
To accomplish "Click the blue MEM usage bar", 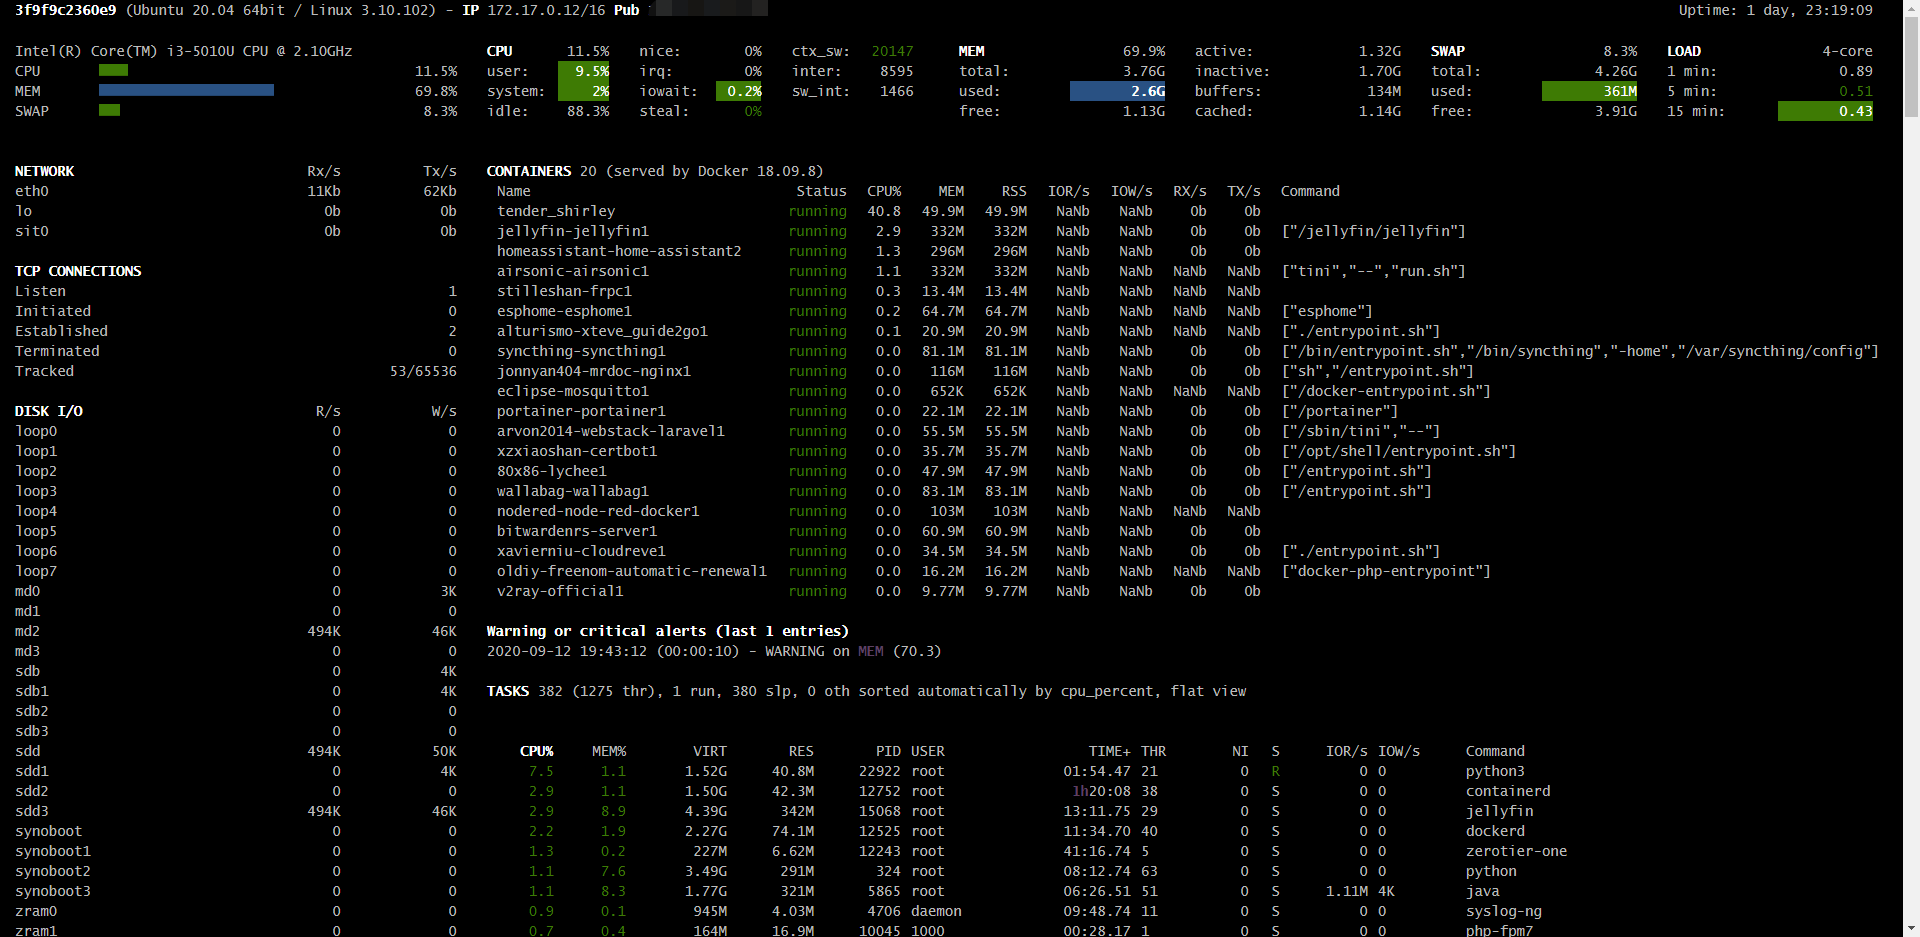I will point(186,91).
